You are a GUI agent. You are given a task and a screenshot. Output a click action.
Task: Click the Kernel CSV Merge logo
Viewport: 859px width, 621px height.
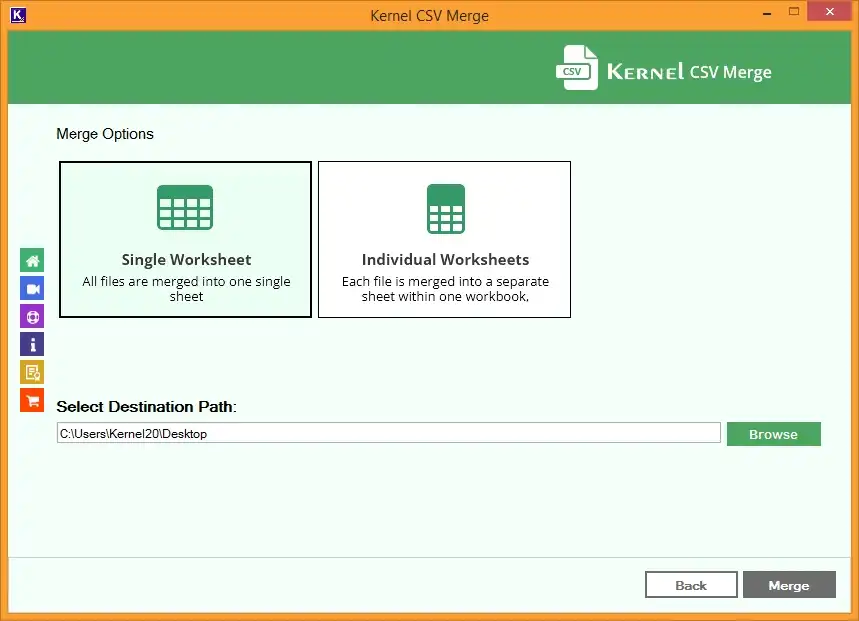pos(663,68)
